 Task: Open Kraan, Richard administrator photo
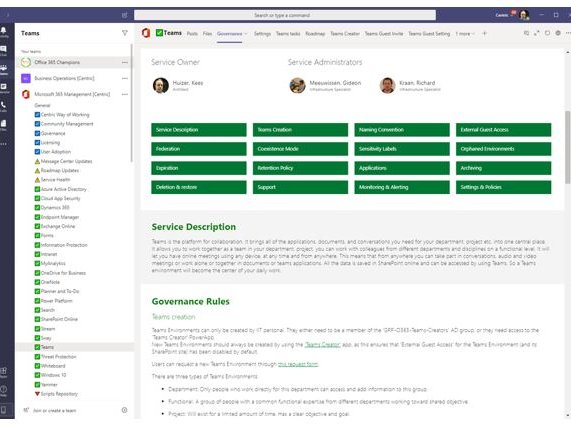tap(387, 86)
